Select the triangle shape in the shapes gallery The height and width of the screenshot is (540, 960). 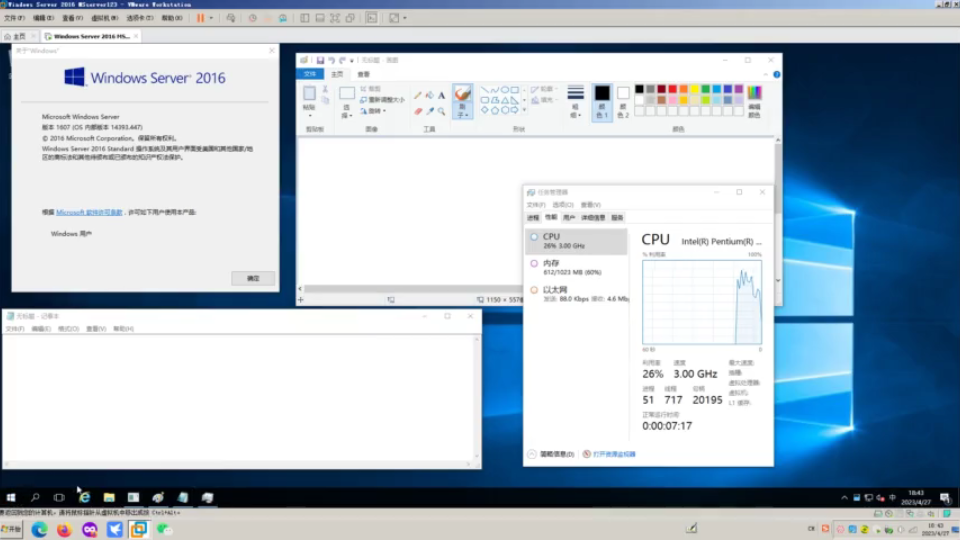click(504, 100)
